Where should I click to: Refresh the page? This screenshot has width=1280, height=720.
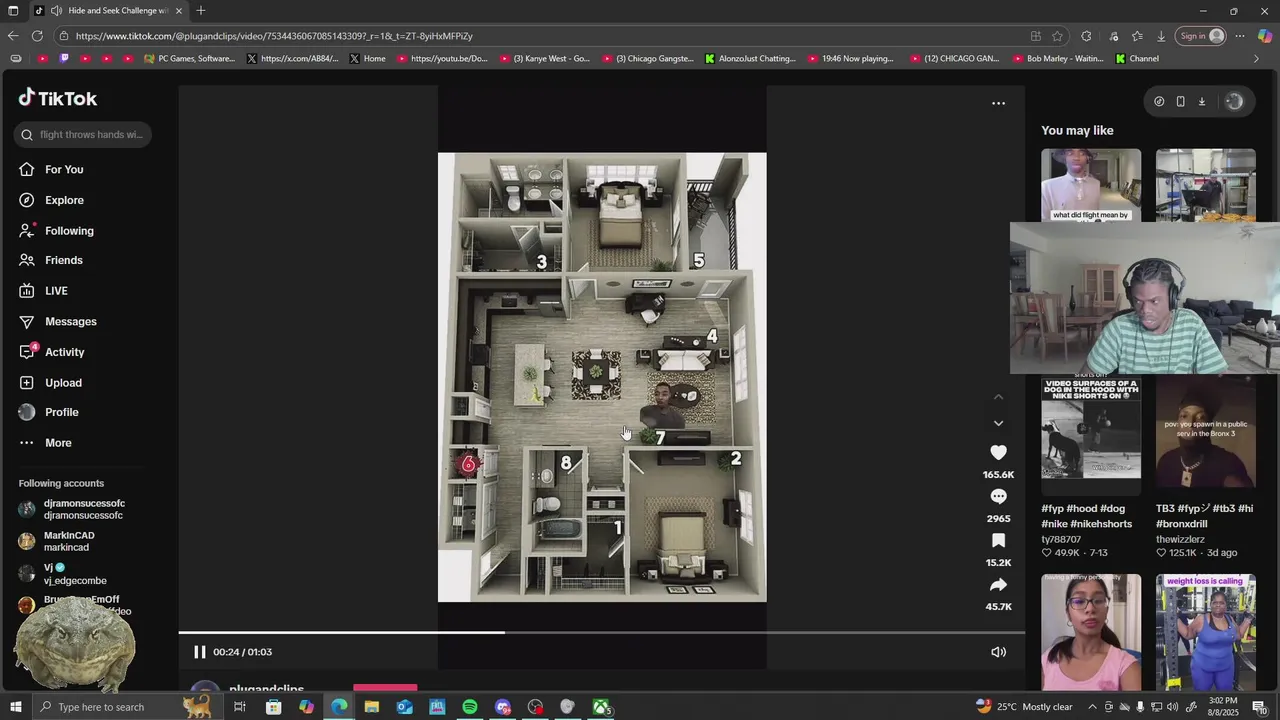click(x=37, y=36)
